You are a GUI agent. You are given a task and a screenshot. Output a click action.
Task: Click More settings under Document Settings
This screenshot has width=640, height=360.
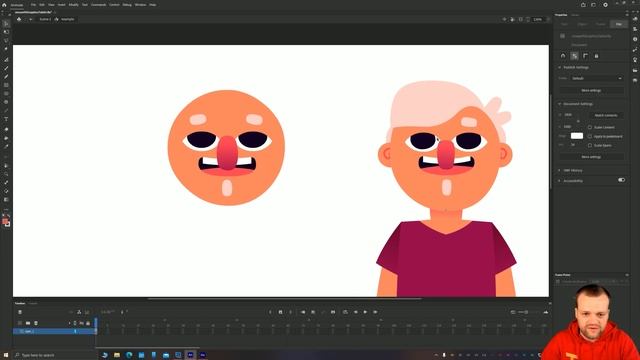[591, 157]
